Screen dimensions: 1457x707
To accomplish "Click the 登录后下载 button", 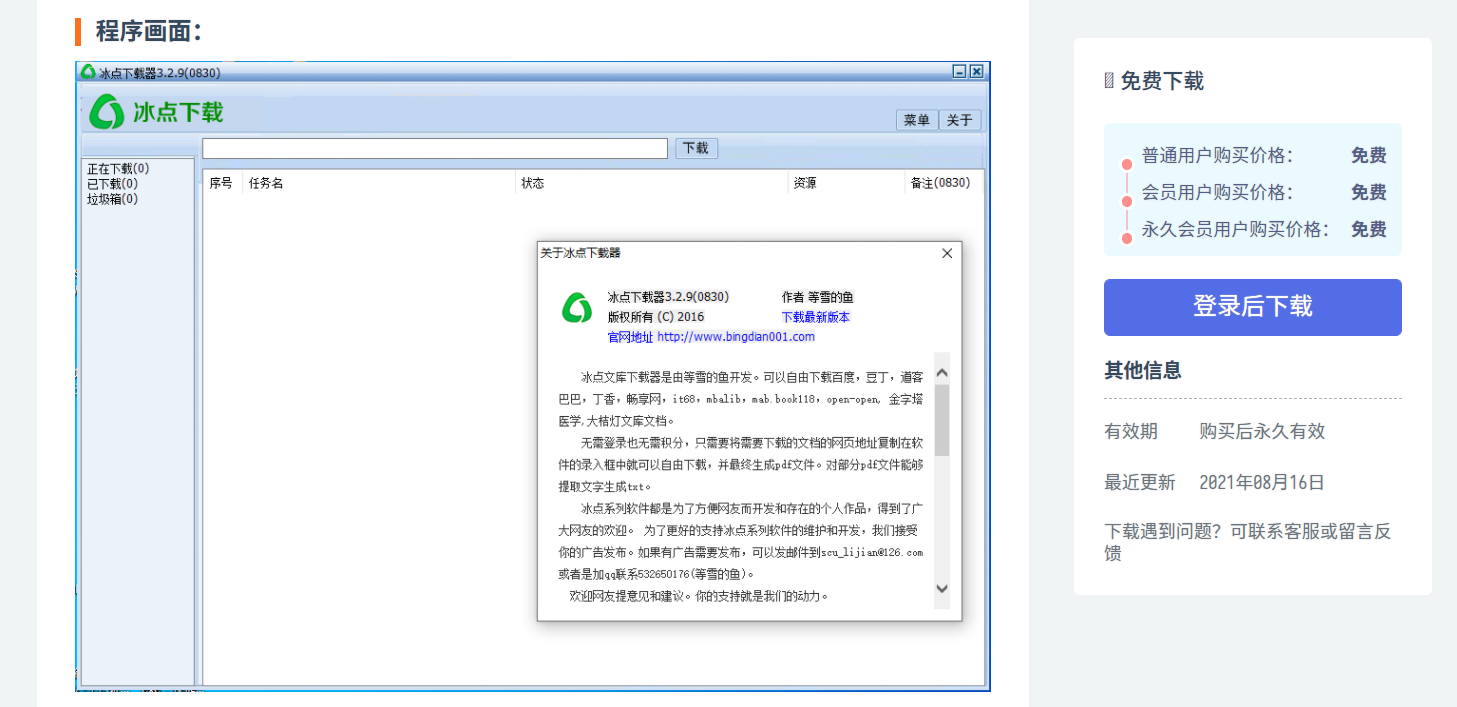I will tap(1252, 307).
